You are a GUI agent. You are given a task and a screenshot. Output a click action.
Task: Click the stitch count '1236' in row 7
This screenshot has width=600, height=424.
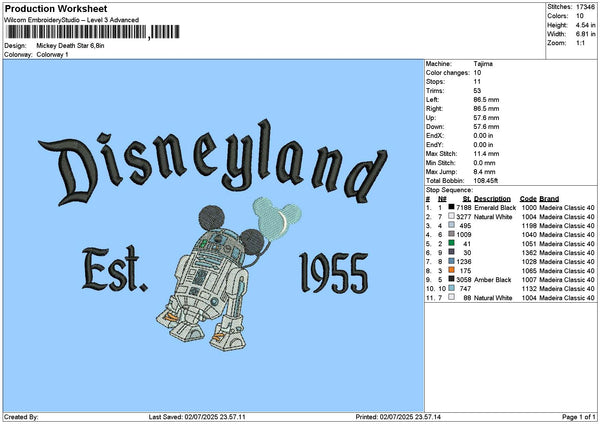click(x=464, y=261)
